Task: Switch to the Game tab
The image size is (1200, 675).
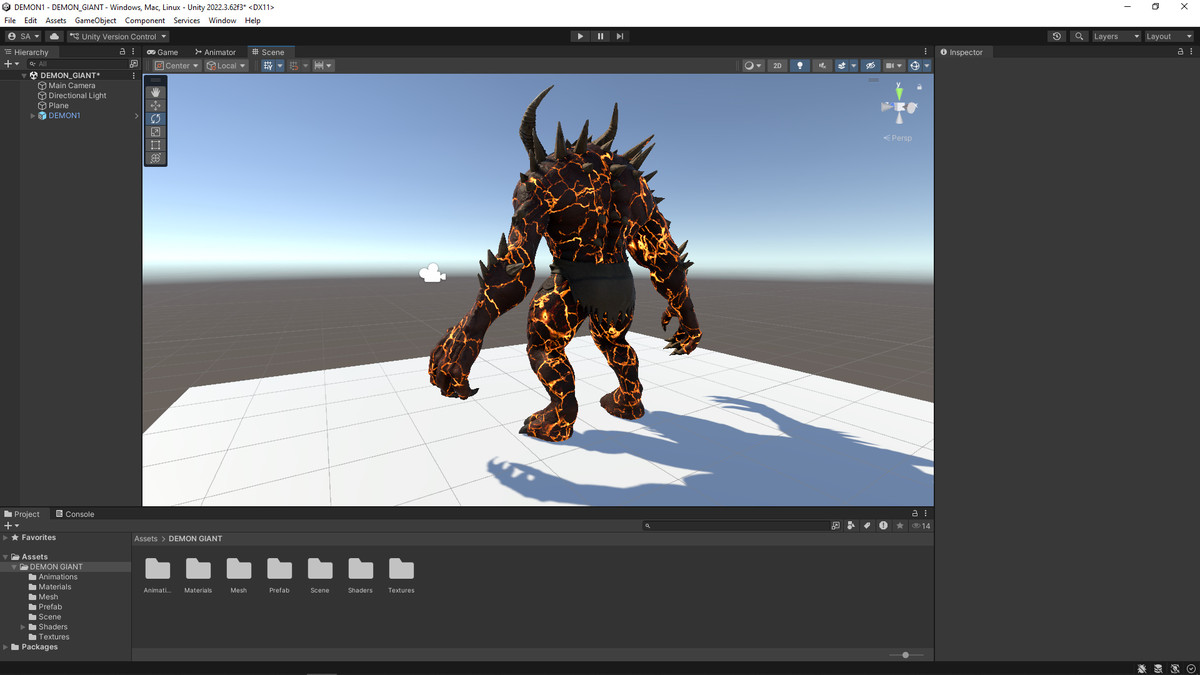Action: tap(162, 51)
